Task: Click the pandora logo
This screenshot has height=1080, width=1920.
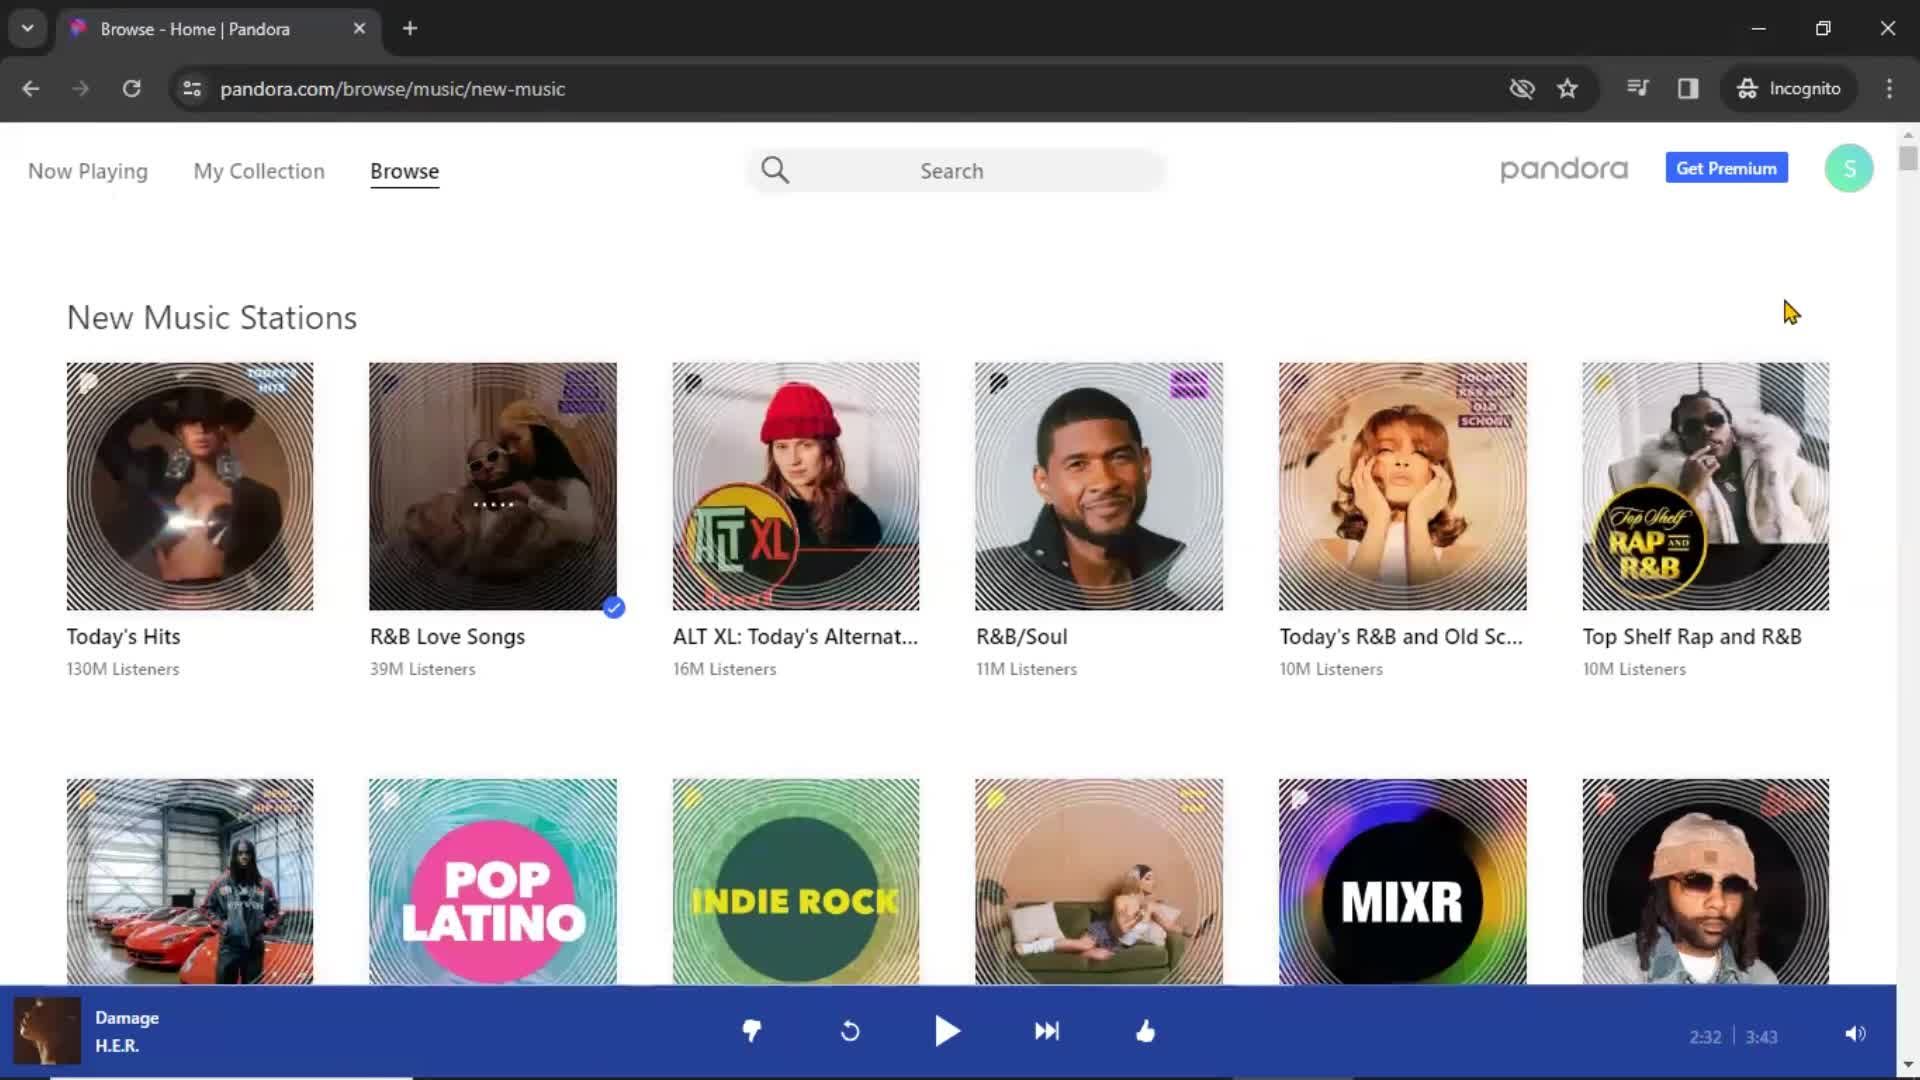Action: [1564, 169]
